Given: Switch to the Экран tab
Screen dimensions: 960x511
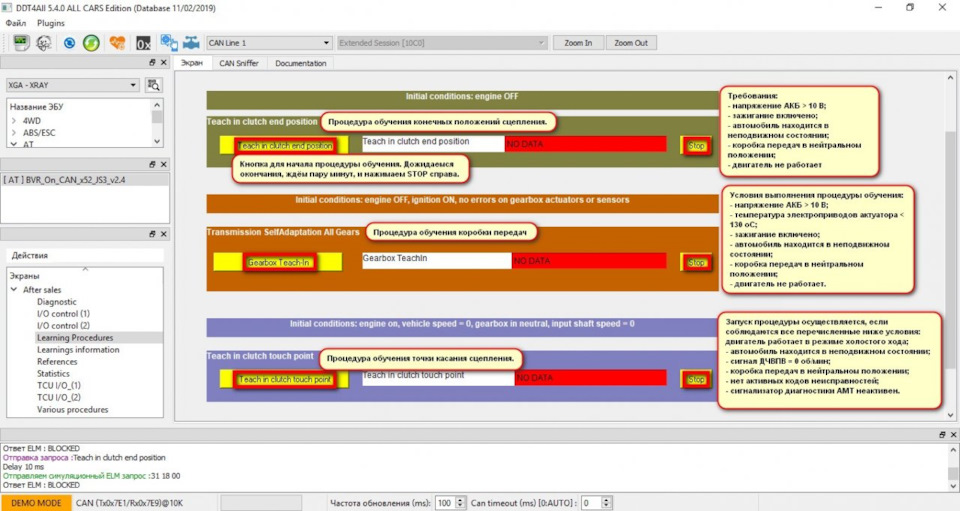Looking at the screenshot, I should point(192,63).
